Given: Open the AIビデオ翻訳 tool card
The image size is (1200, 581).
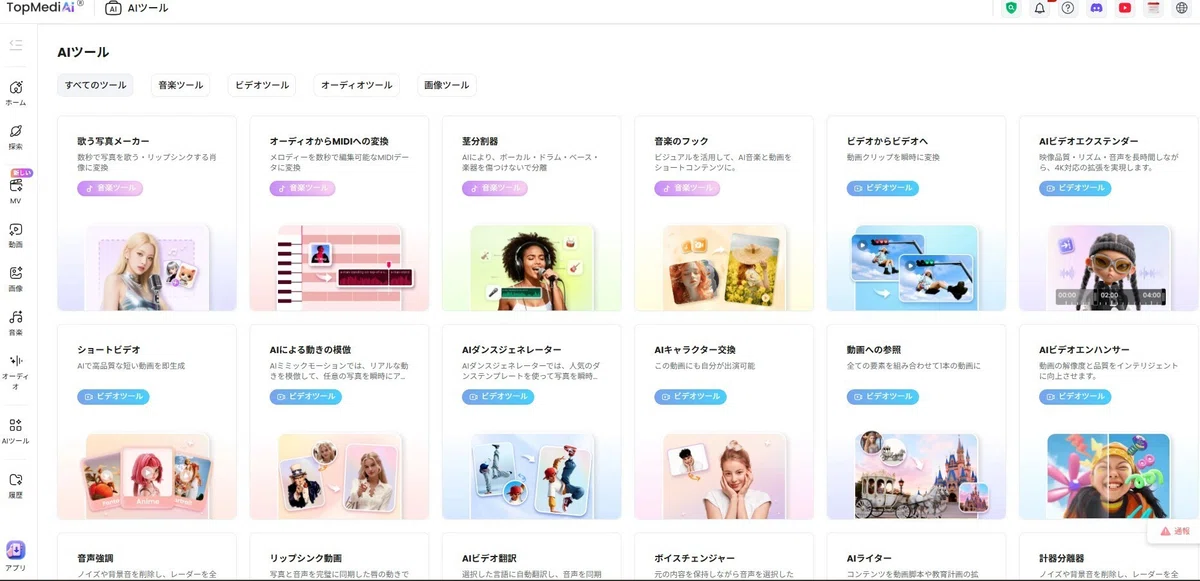Looking at the screenshot, I should [x=531, y=557].
